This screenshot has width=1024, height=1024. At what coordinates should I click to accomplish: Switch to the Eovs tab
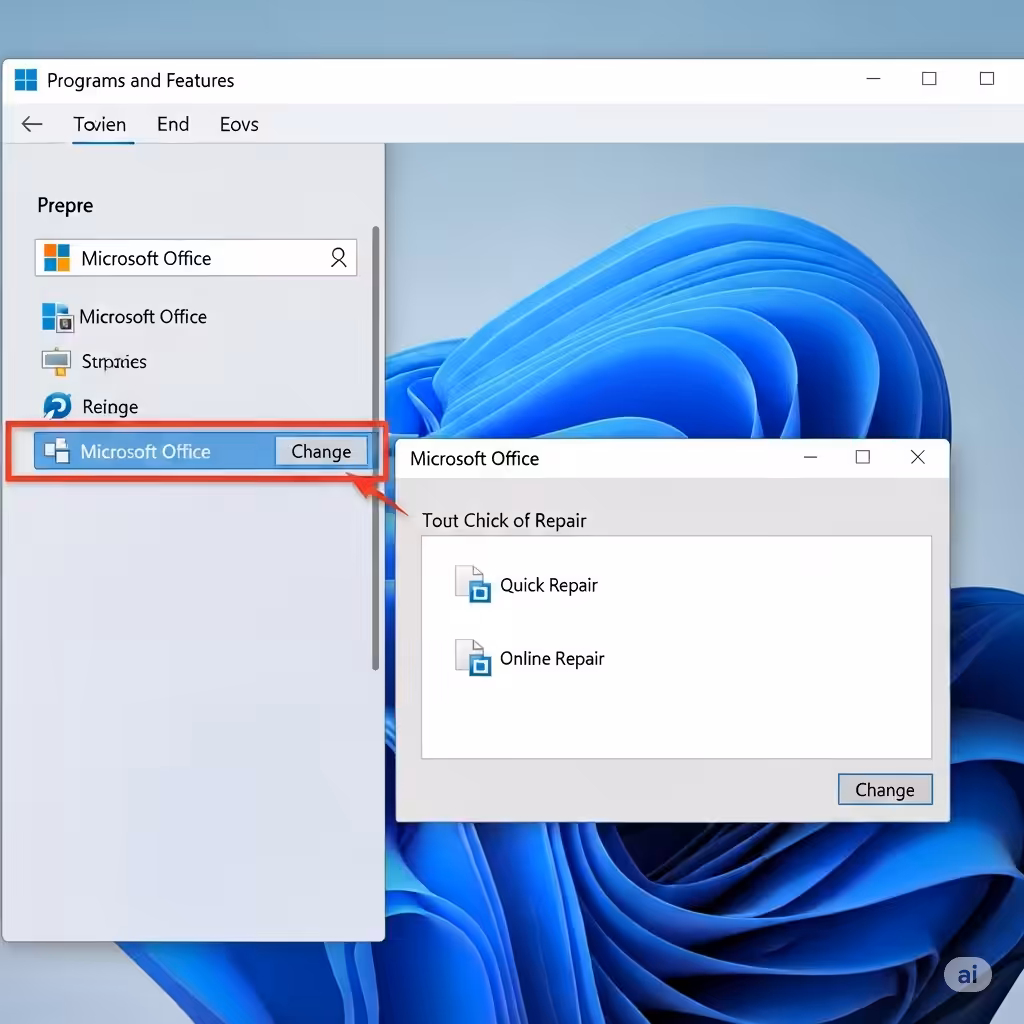[239, 124]
